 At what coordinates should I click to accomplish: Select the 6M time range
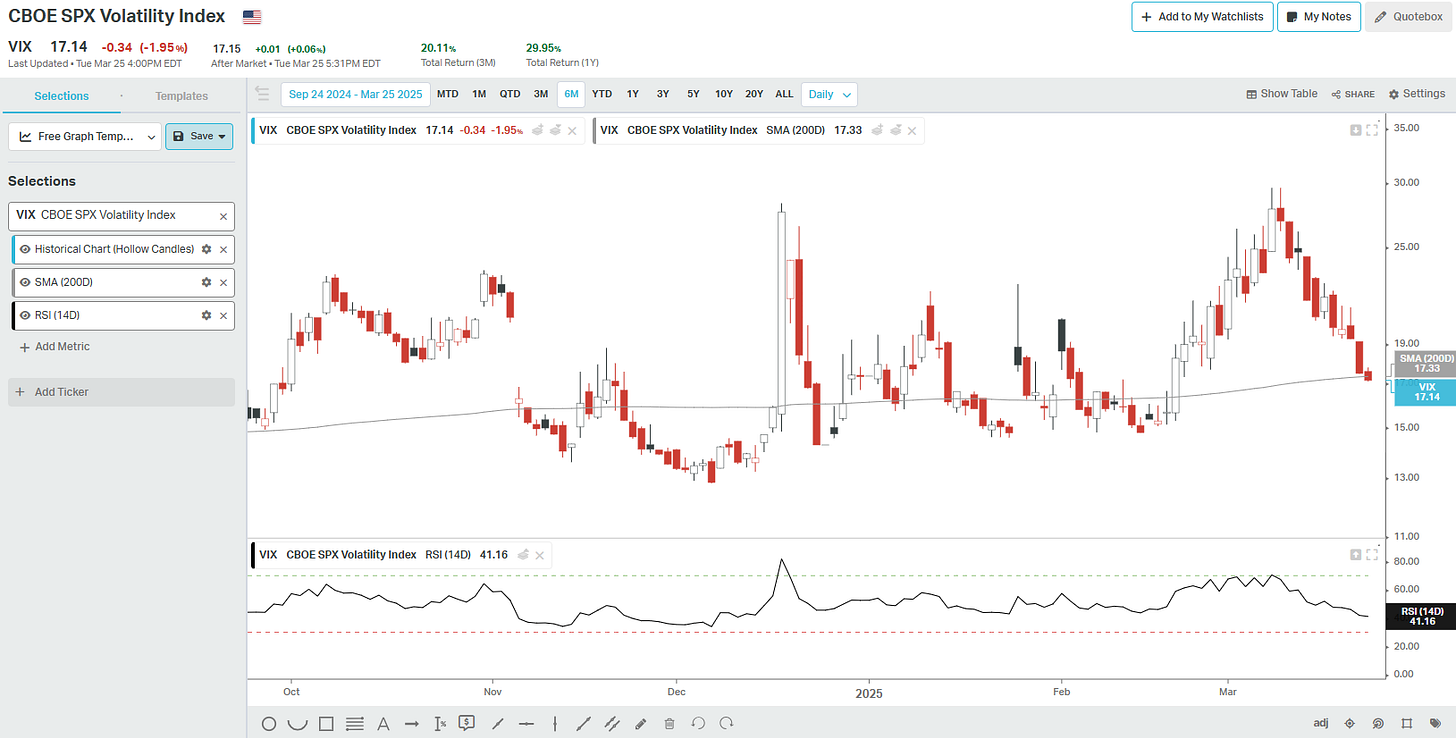click(571, 94)
